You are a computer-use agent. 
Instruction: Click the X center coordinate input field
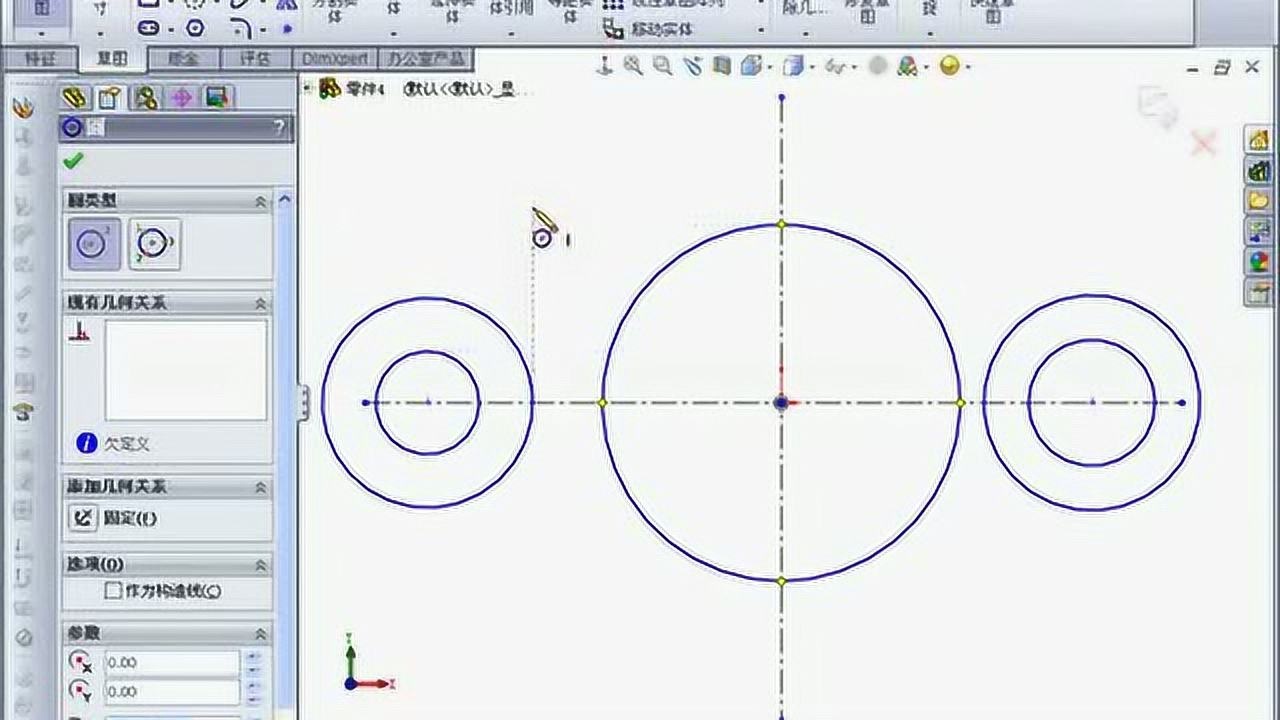pyautogui.click(x=172, y=662)
